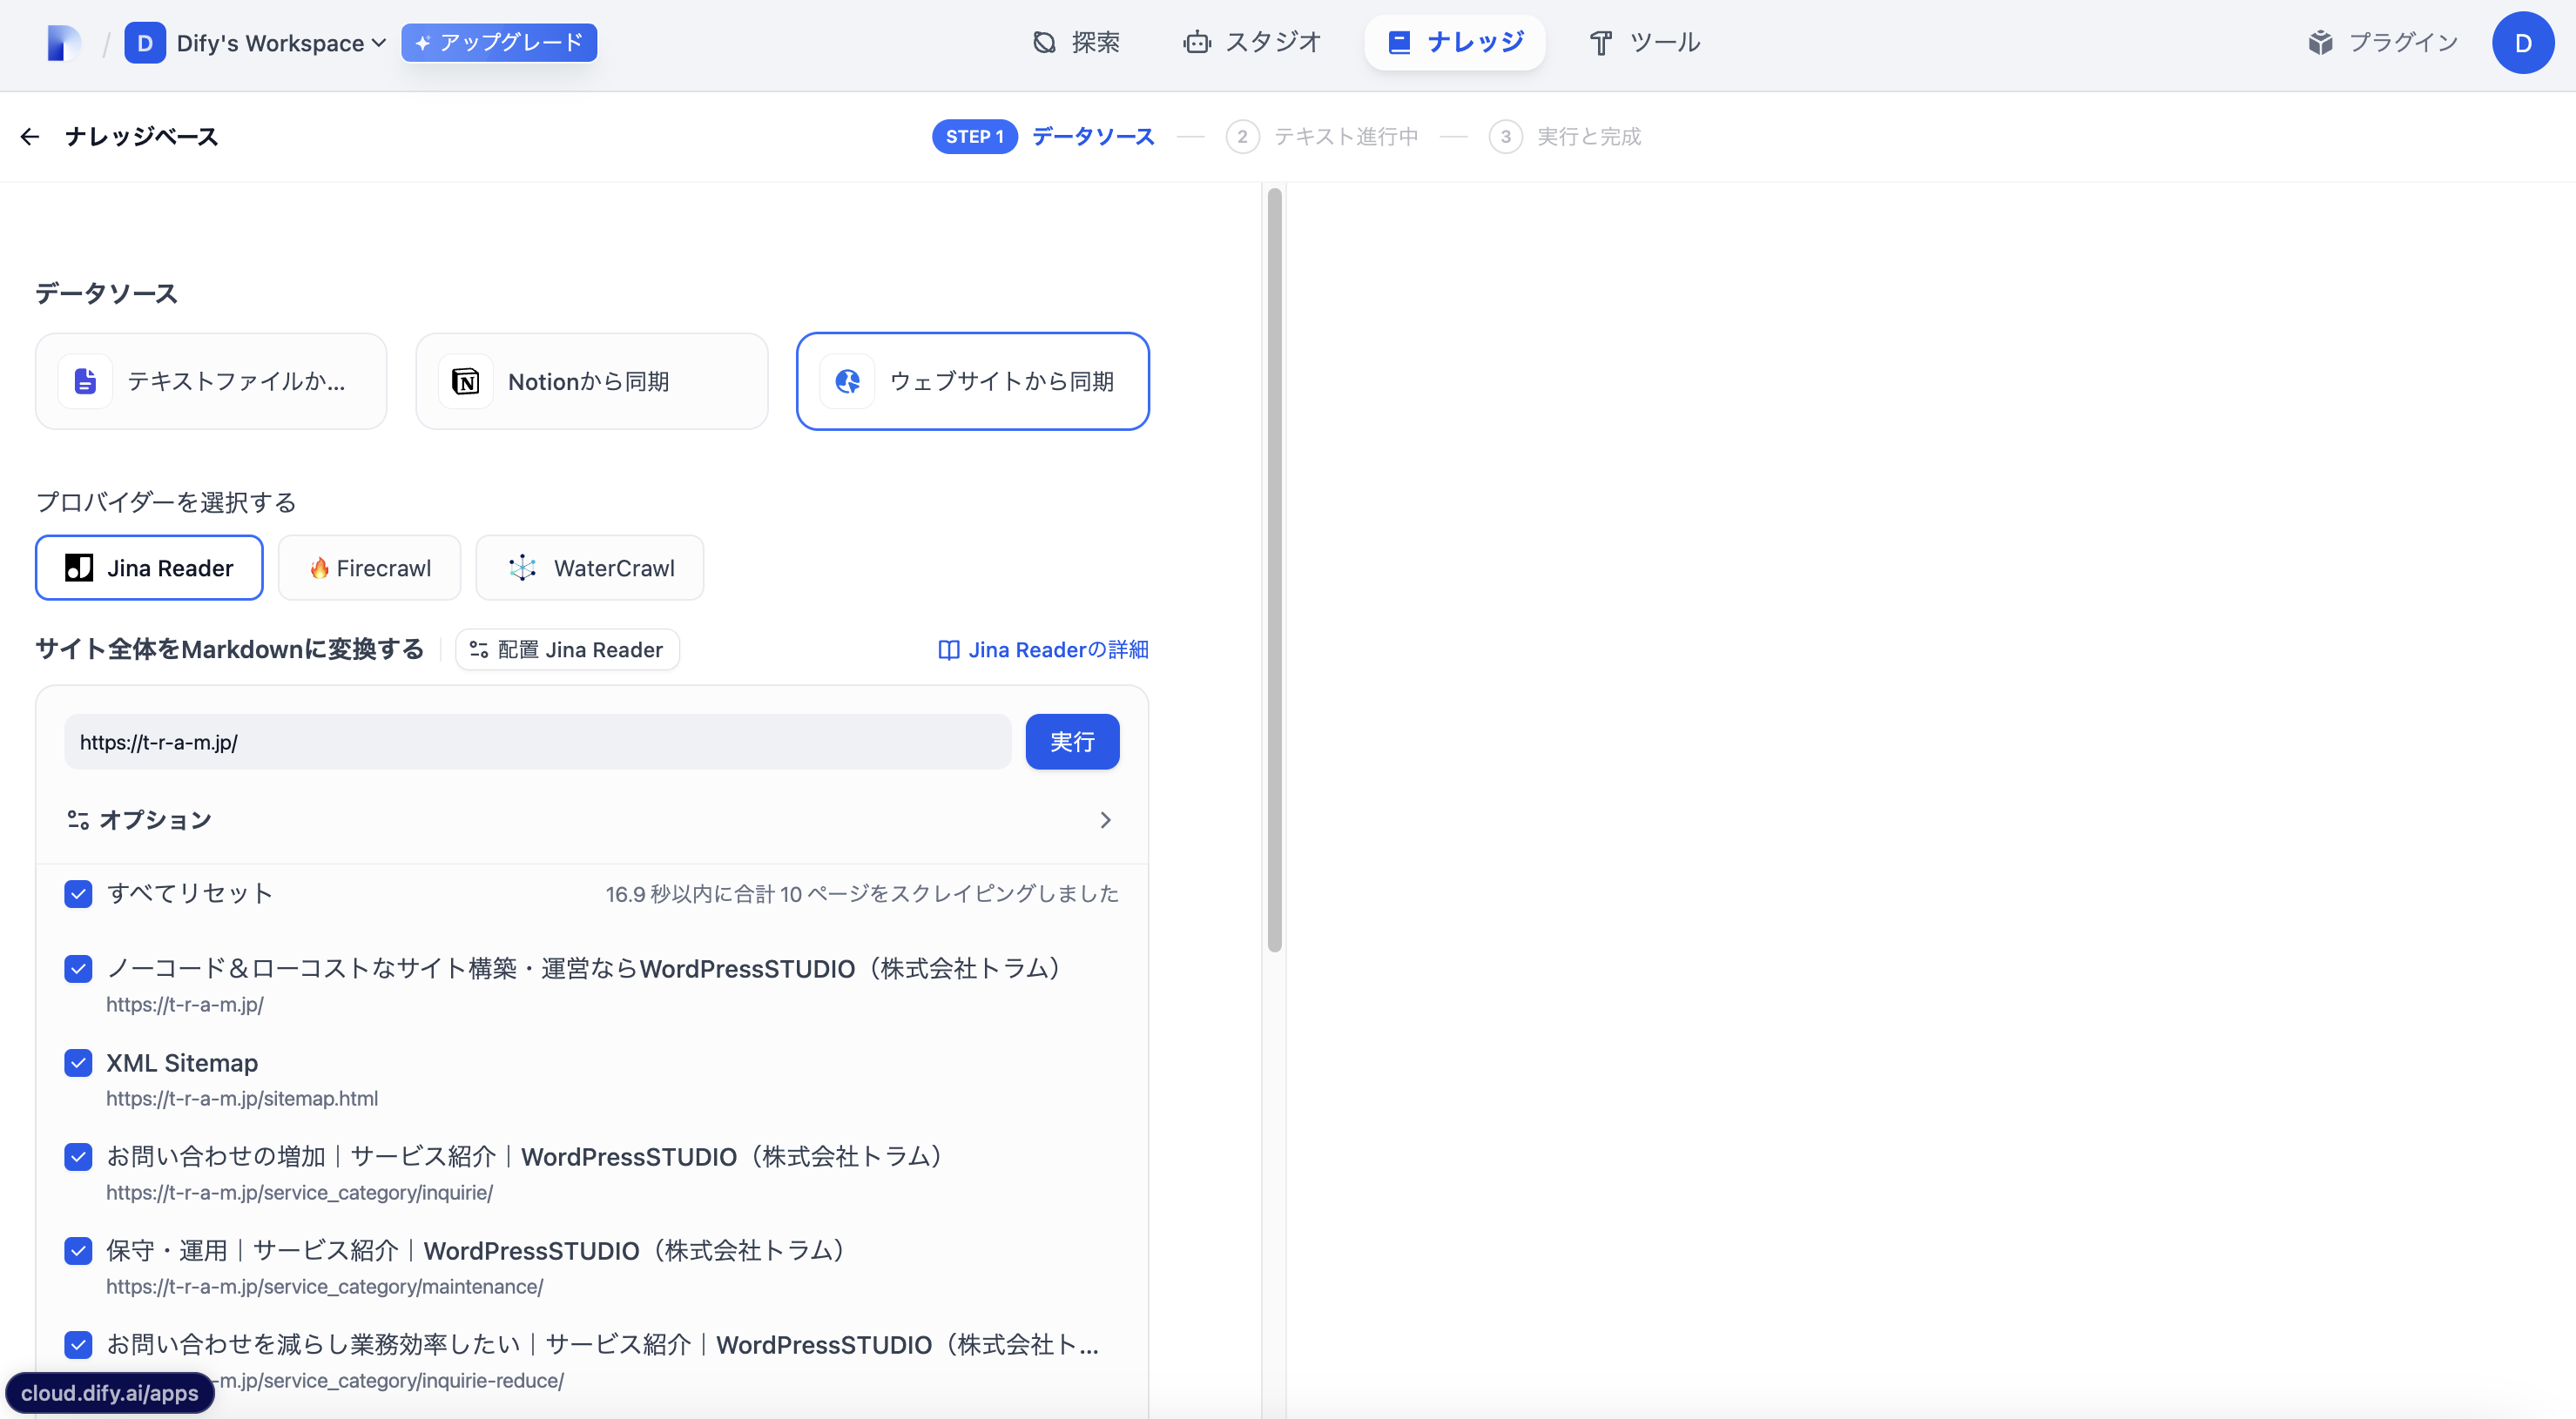Open the プラグイン plugins menu

pos(2382,42)
